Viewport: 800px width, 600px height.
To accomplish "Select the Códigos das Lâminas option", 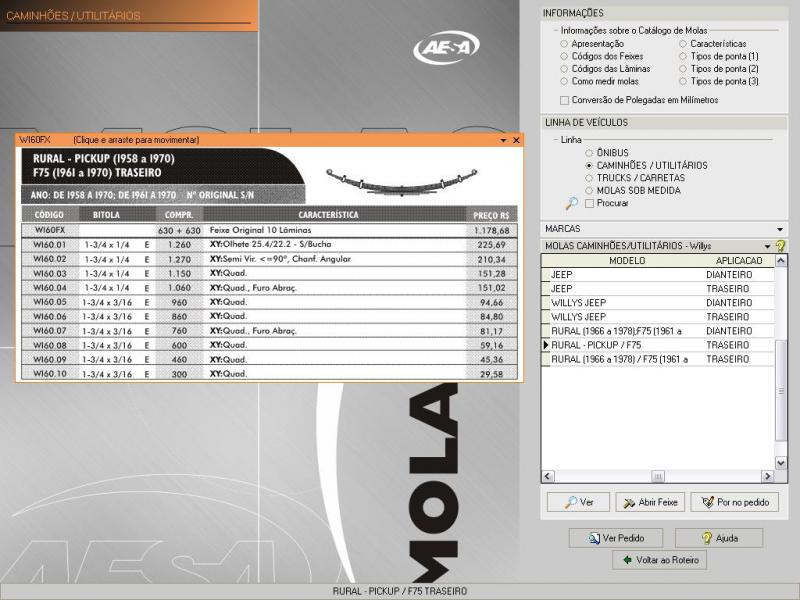I will (564, 68).
